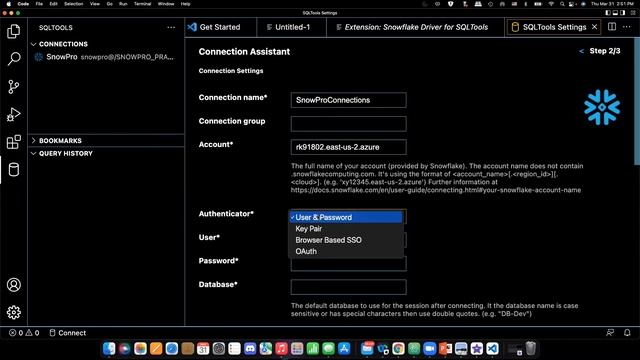640x360 pixels.
Task: Switch to the Untitled-1 tab
Action: point(291,27)
